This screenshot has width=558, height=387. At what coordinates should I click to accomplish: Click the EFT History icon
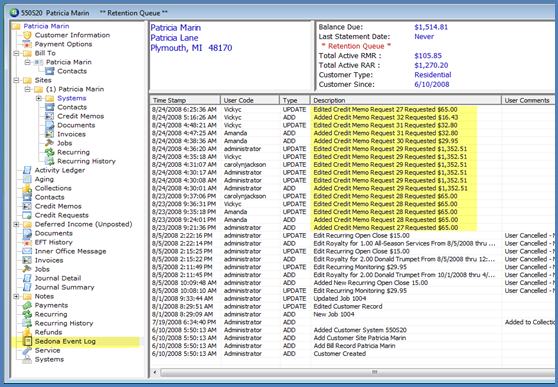click(x=27, y=242)
